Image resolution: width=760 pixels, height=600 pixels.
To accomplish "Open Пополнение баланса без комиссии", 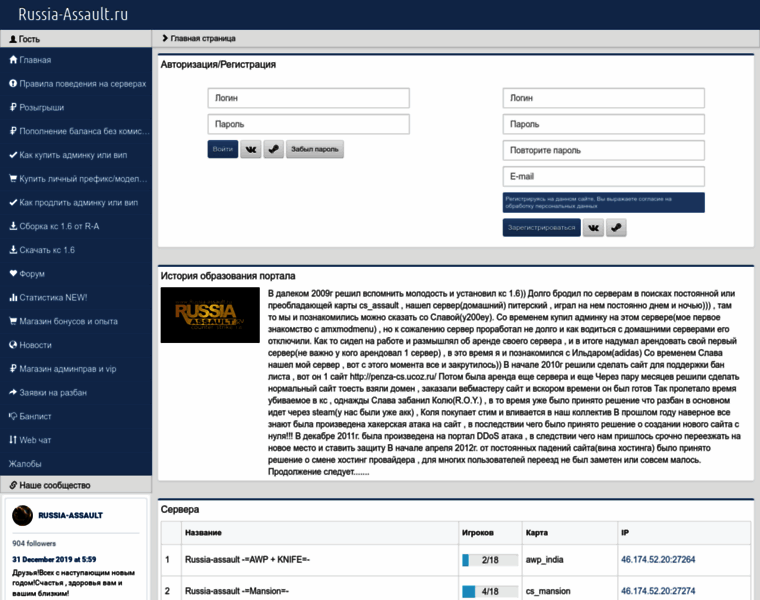I will [x=79, y=131].
